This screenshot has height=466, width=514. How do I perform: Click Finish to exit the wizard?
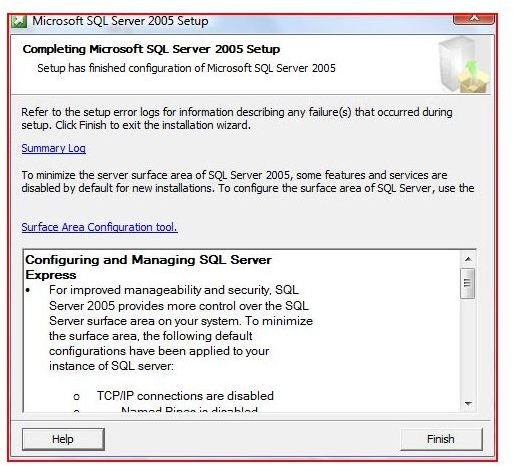(441, 439)
